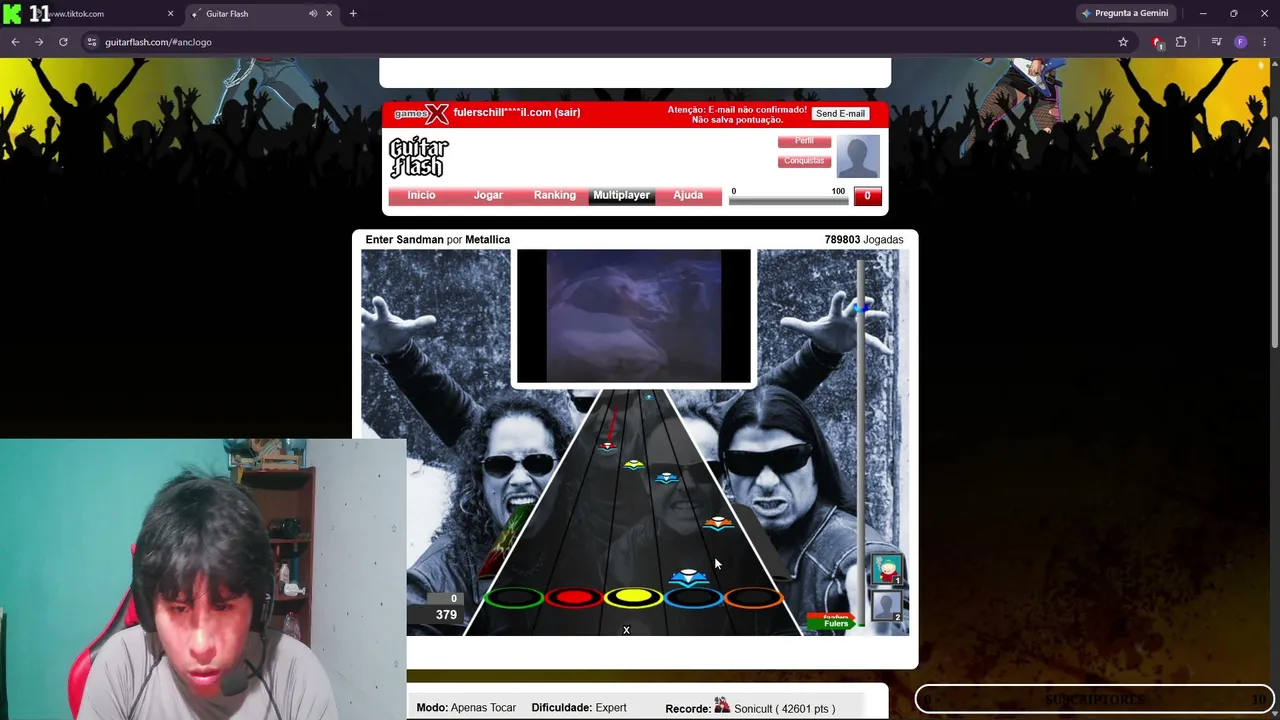Click the 789803 Jogadas play count

[x=864, y=240]
